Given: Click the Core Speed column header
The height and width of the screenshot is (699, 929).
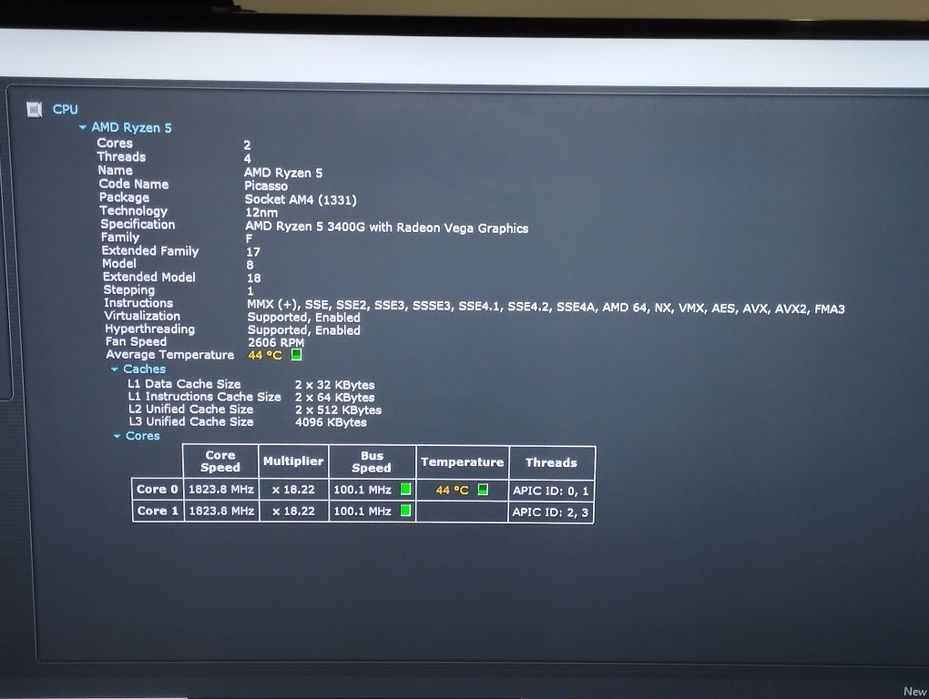Looking at the screenshot, I should [220, 461].
